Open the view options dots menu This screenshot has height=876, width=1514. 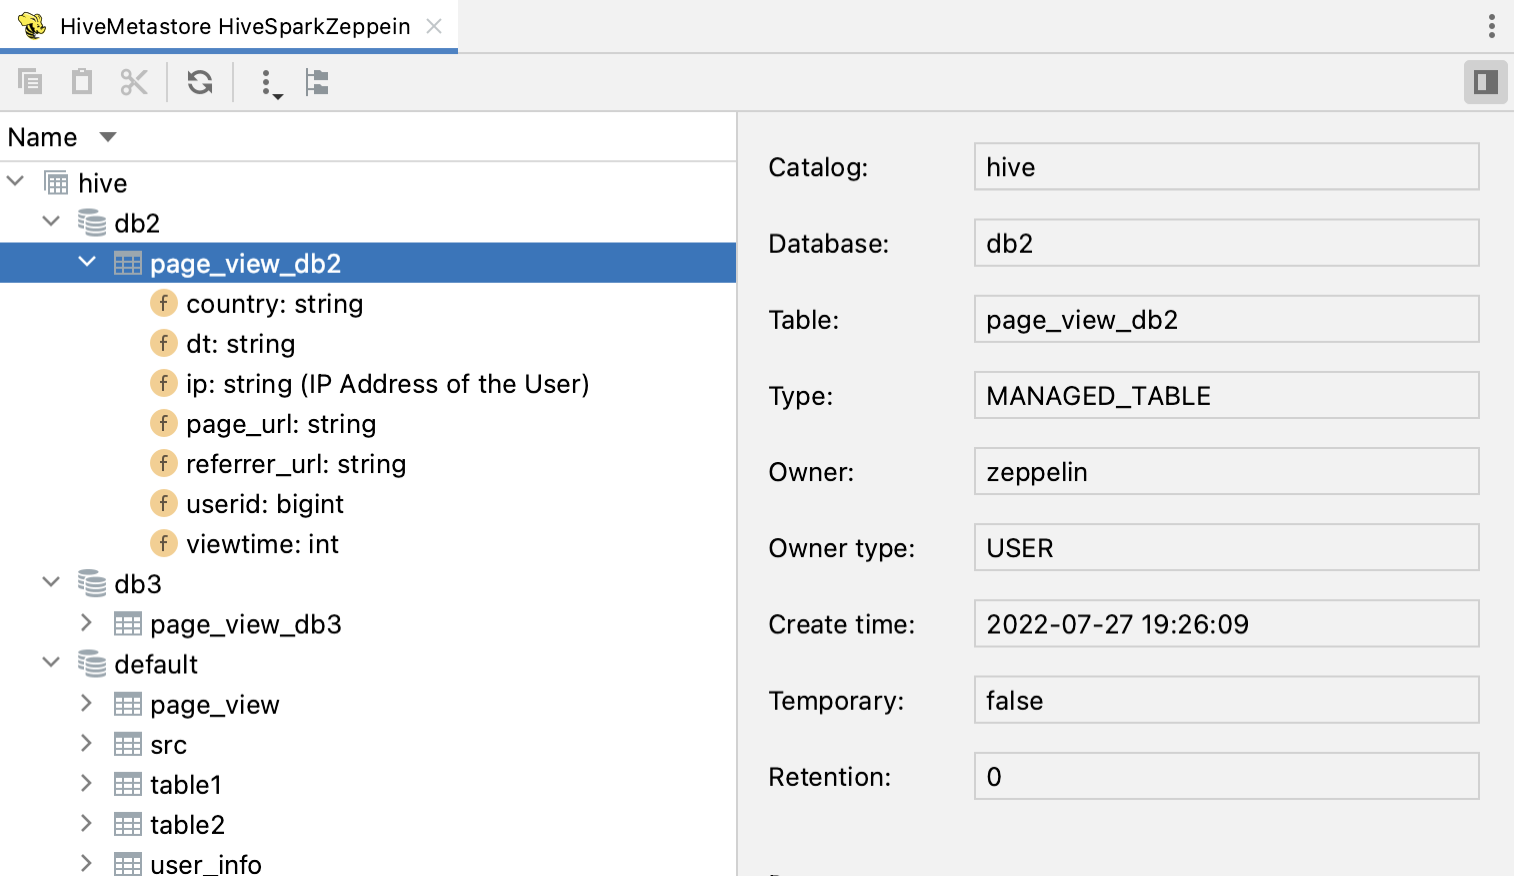(x=269, y=83)
